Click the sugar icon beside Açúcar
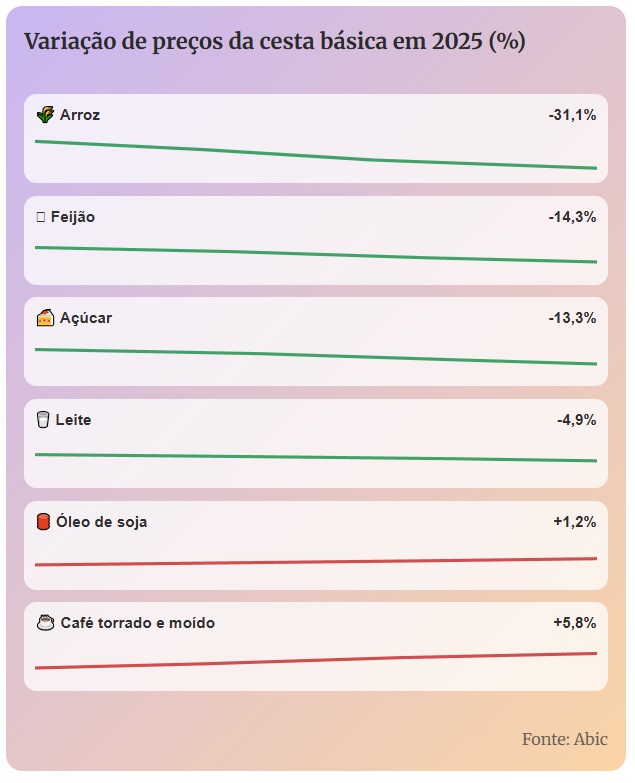Viewport: 635px width, 783px height. 44,318
